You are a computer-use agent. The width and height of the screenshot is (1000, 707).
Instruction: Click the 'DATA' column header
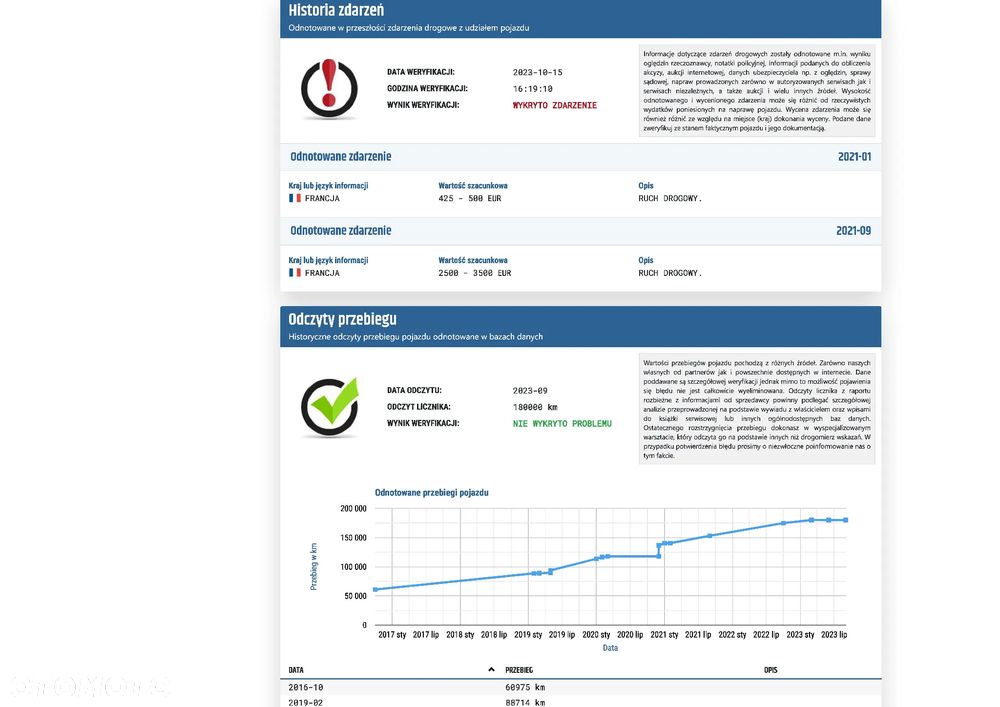tap(296, 670)
